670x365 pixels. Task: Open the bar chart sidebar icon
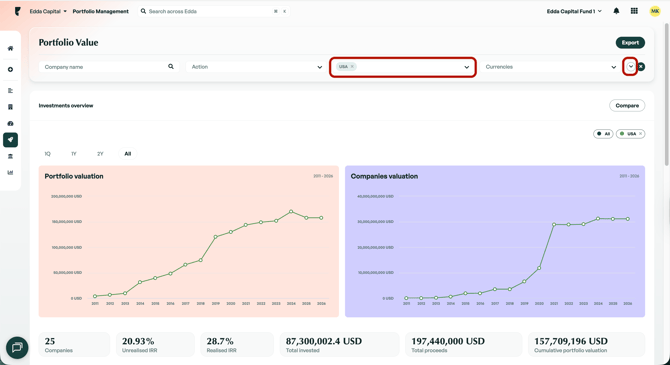point(10,172)
